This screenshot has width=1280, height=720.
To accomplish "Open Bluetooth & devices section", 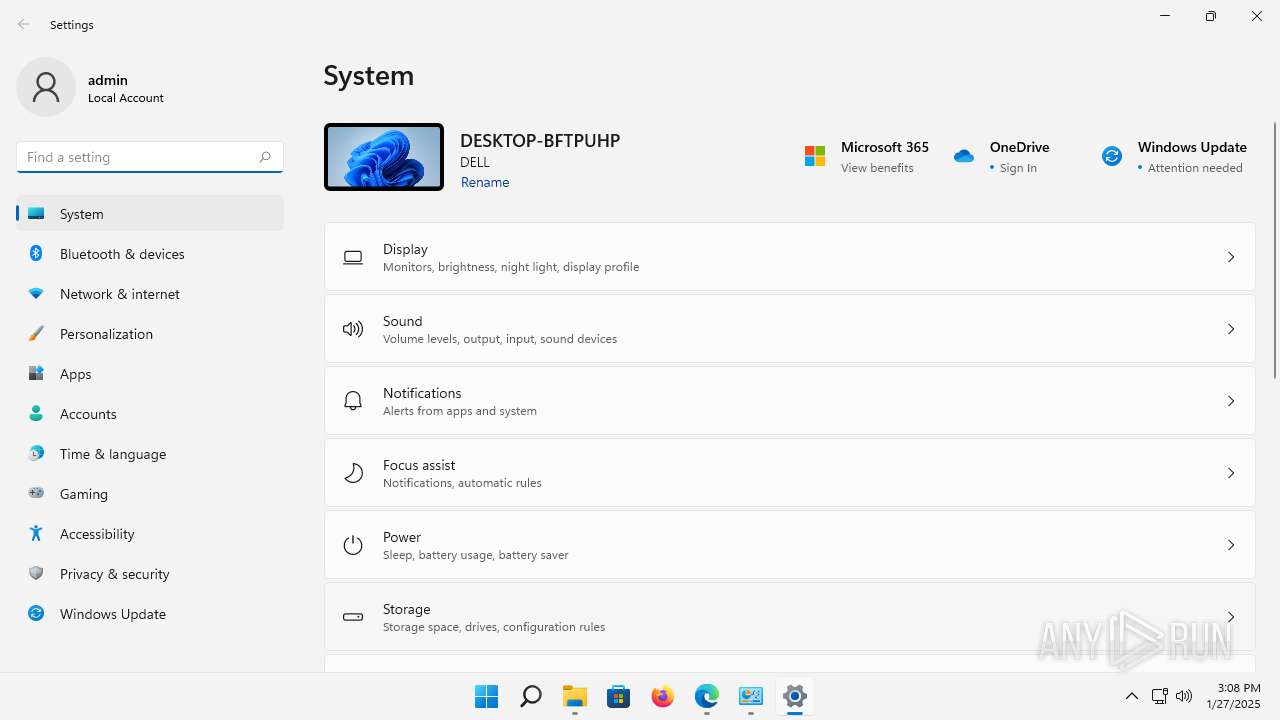I will click(x=150, y=254).
